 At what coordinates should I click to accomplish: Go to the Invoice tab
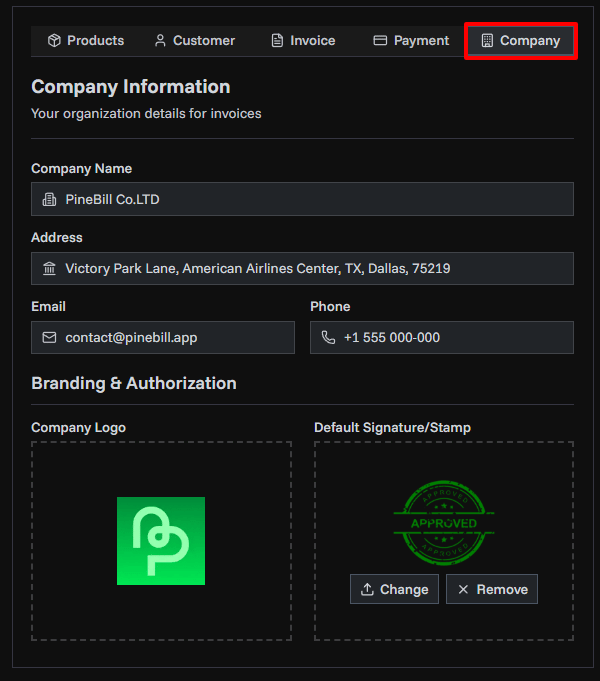coord(303,41)
